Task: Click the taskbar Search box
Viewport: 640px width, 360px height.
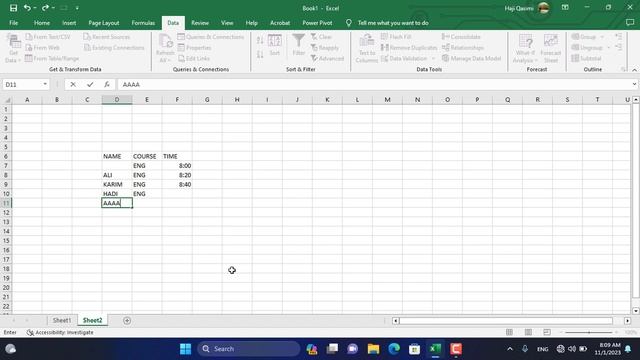Action: (x=249, y=349)
